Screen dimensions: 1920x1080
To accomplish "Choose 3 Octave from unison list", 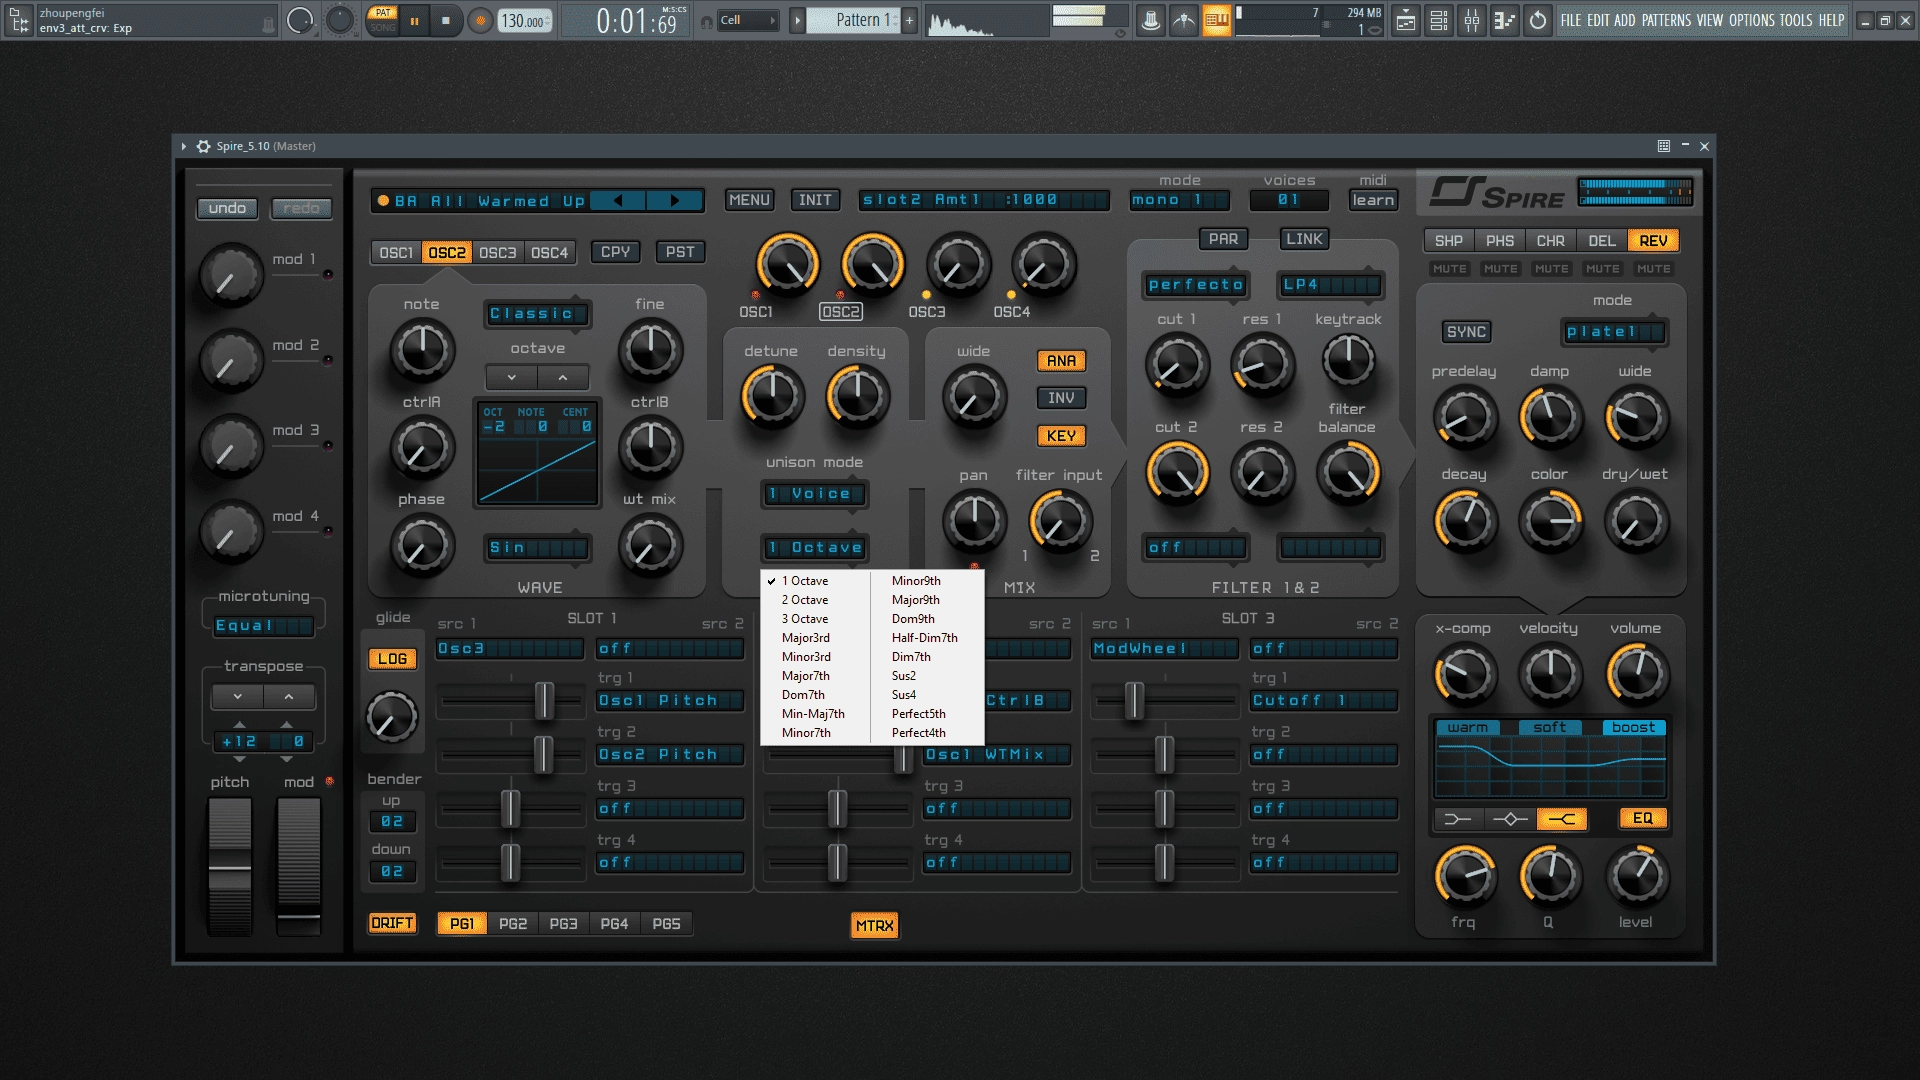I will [805, 619].
